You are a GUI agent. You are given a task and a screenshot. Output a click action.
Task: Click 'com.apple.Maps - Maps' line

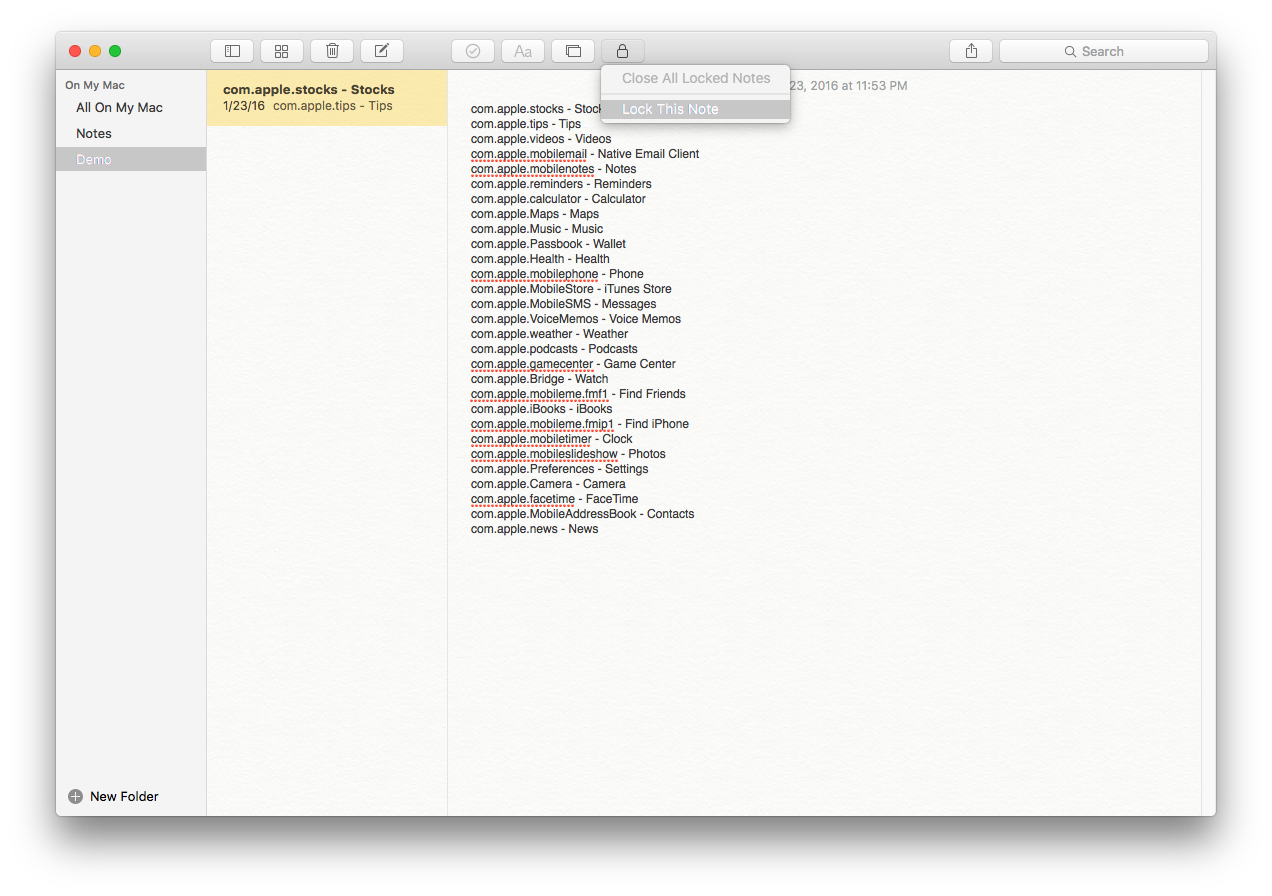click(535, 214)
